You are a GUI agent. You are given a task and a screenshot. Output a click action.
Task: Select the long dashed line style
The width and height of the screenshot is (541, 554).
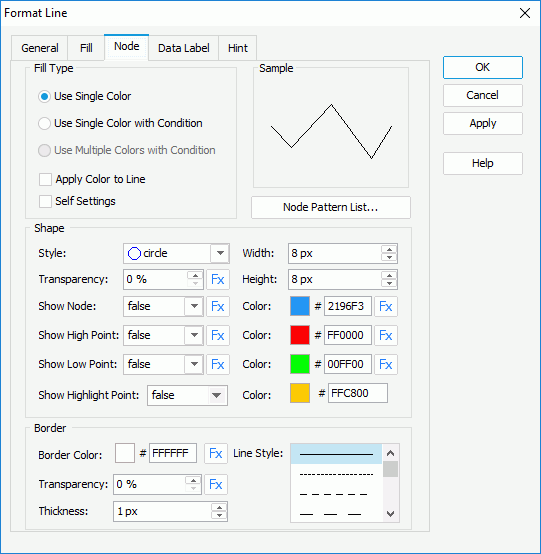coord(336,514)
